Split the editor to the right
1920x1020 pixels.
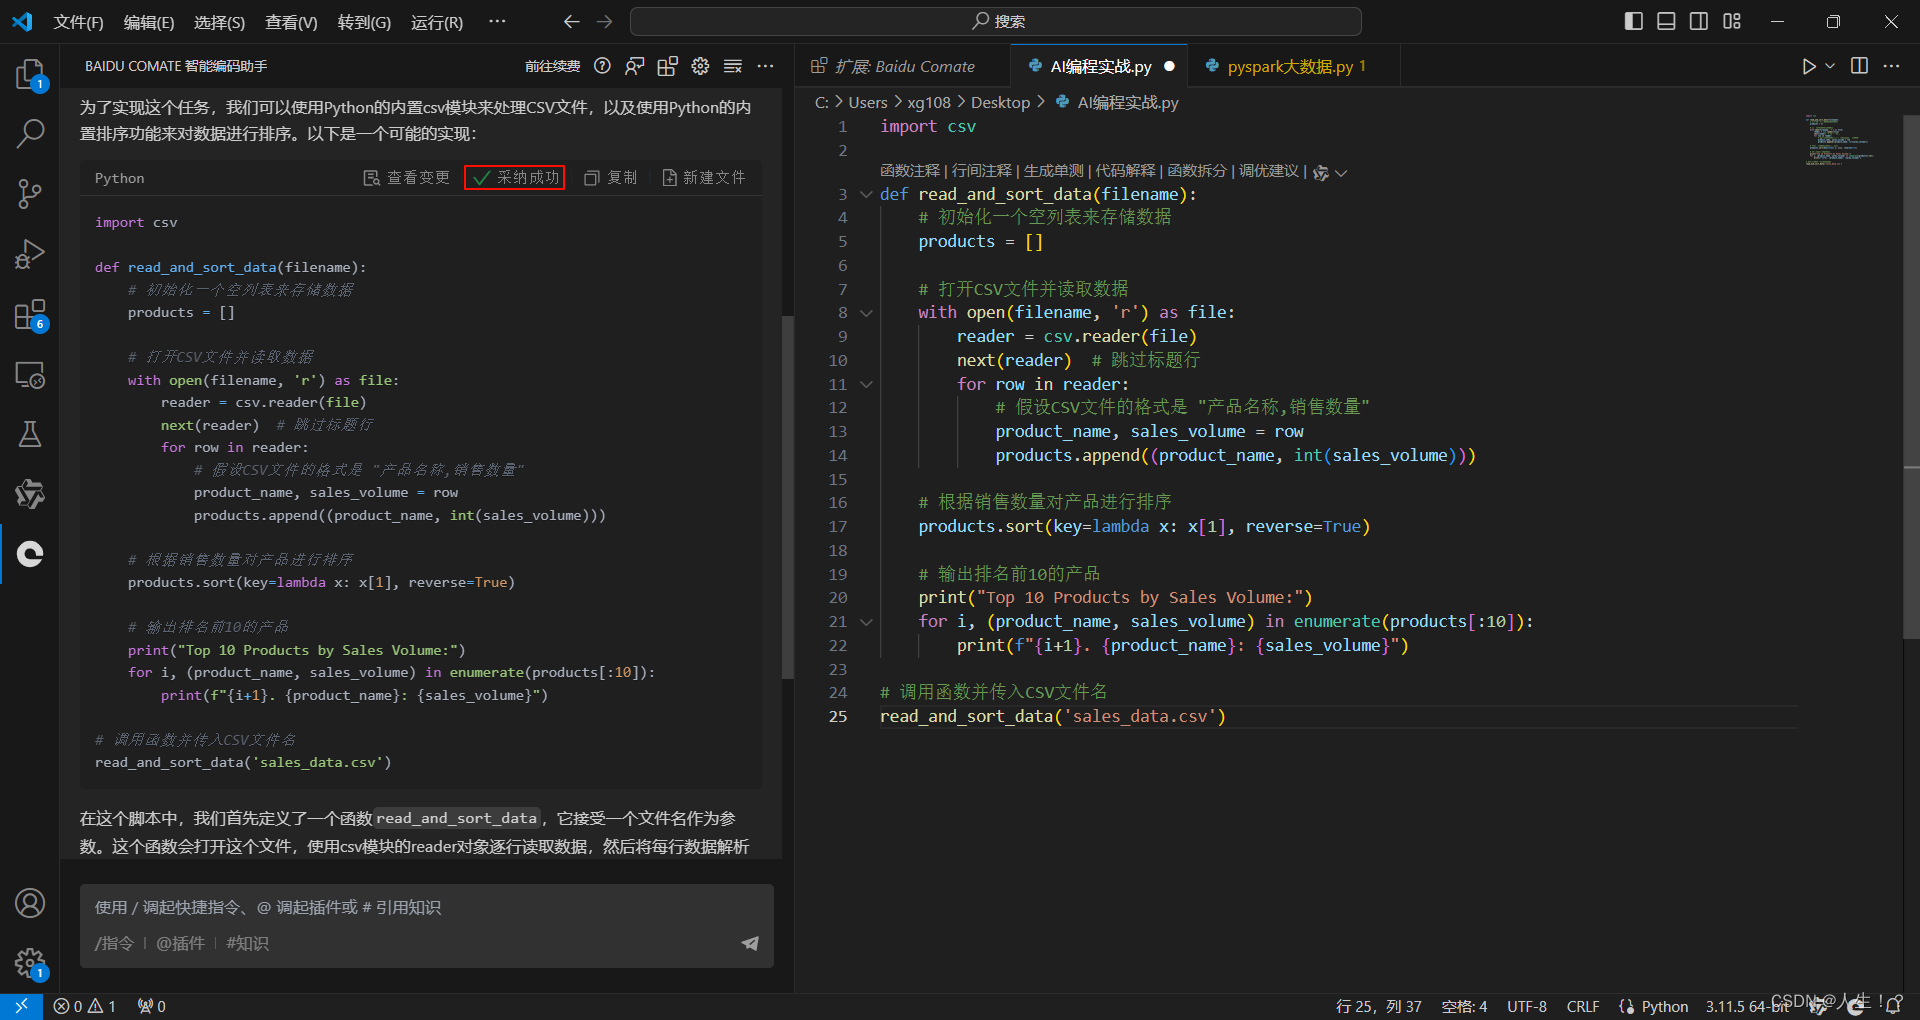click(x=1860, y=66)
